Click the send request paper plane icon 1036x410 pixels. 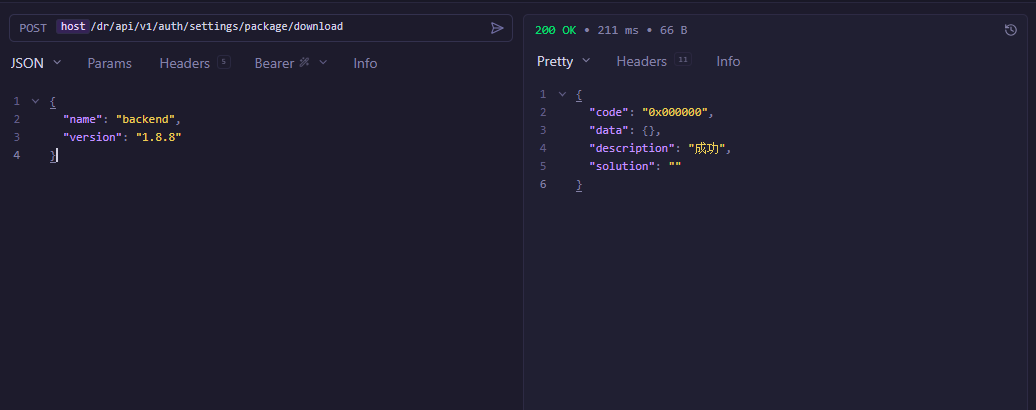(x=497, y=28)
